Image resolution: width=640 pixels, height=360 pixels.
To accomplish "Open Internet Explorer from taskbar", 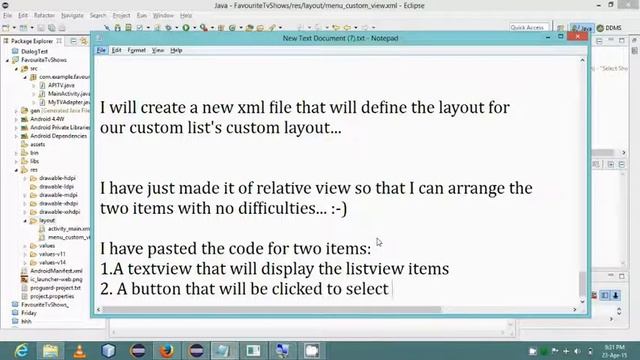I will 21,351.
